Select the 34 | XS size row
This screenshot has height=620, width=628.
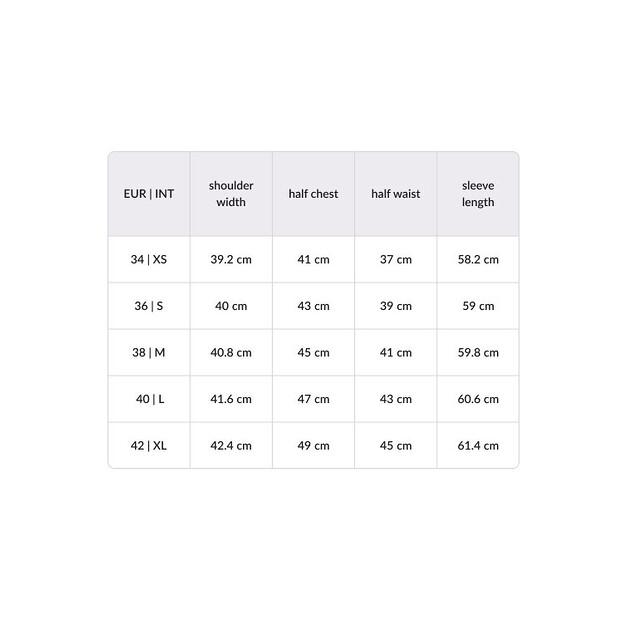point(314,260)
